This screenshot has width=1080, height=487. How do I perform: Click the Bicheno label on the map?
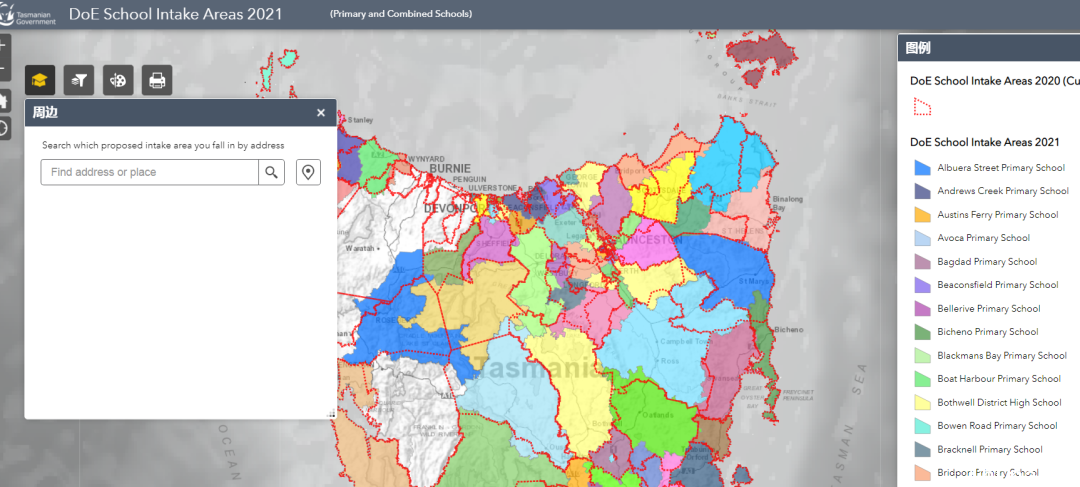(788, 330)
